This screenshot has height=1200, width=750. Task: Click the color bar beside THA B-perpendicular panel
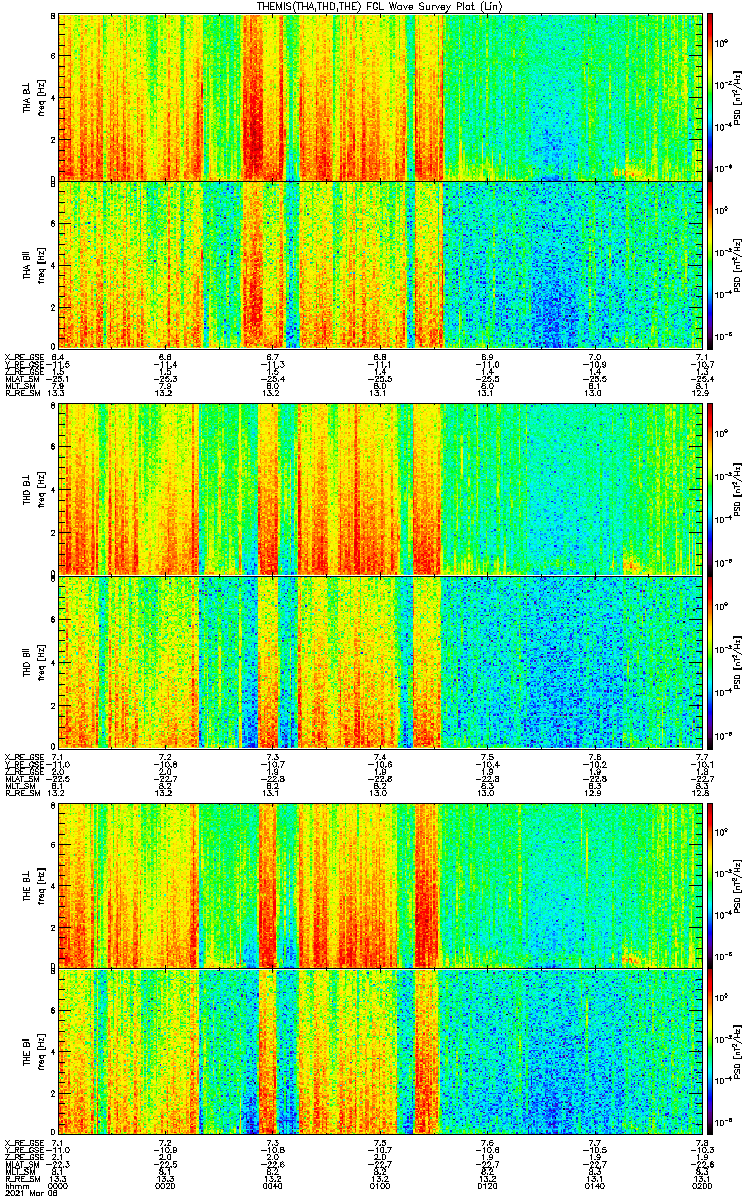(710, 96)
